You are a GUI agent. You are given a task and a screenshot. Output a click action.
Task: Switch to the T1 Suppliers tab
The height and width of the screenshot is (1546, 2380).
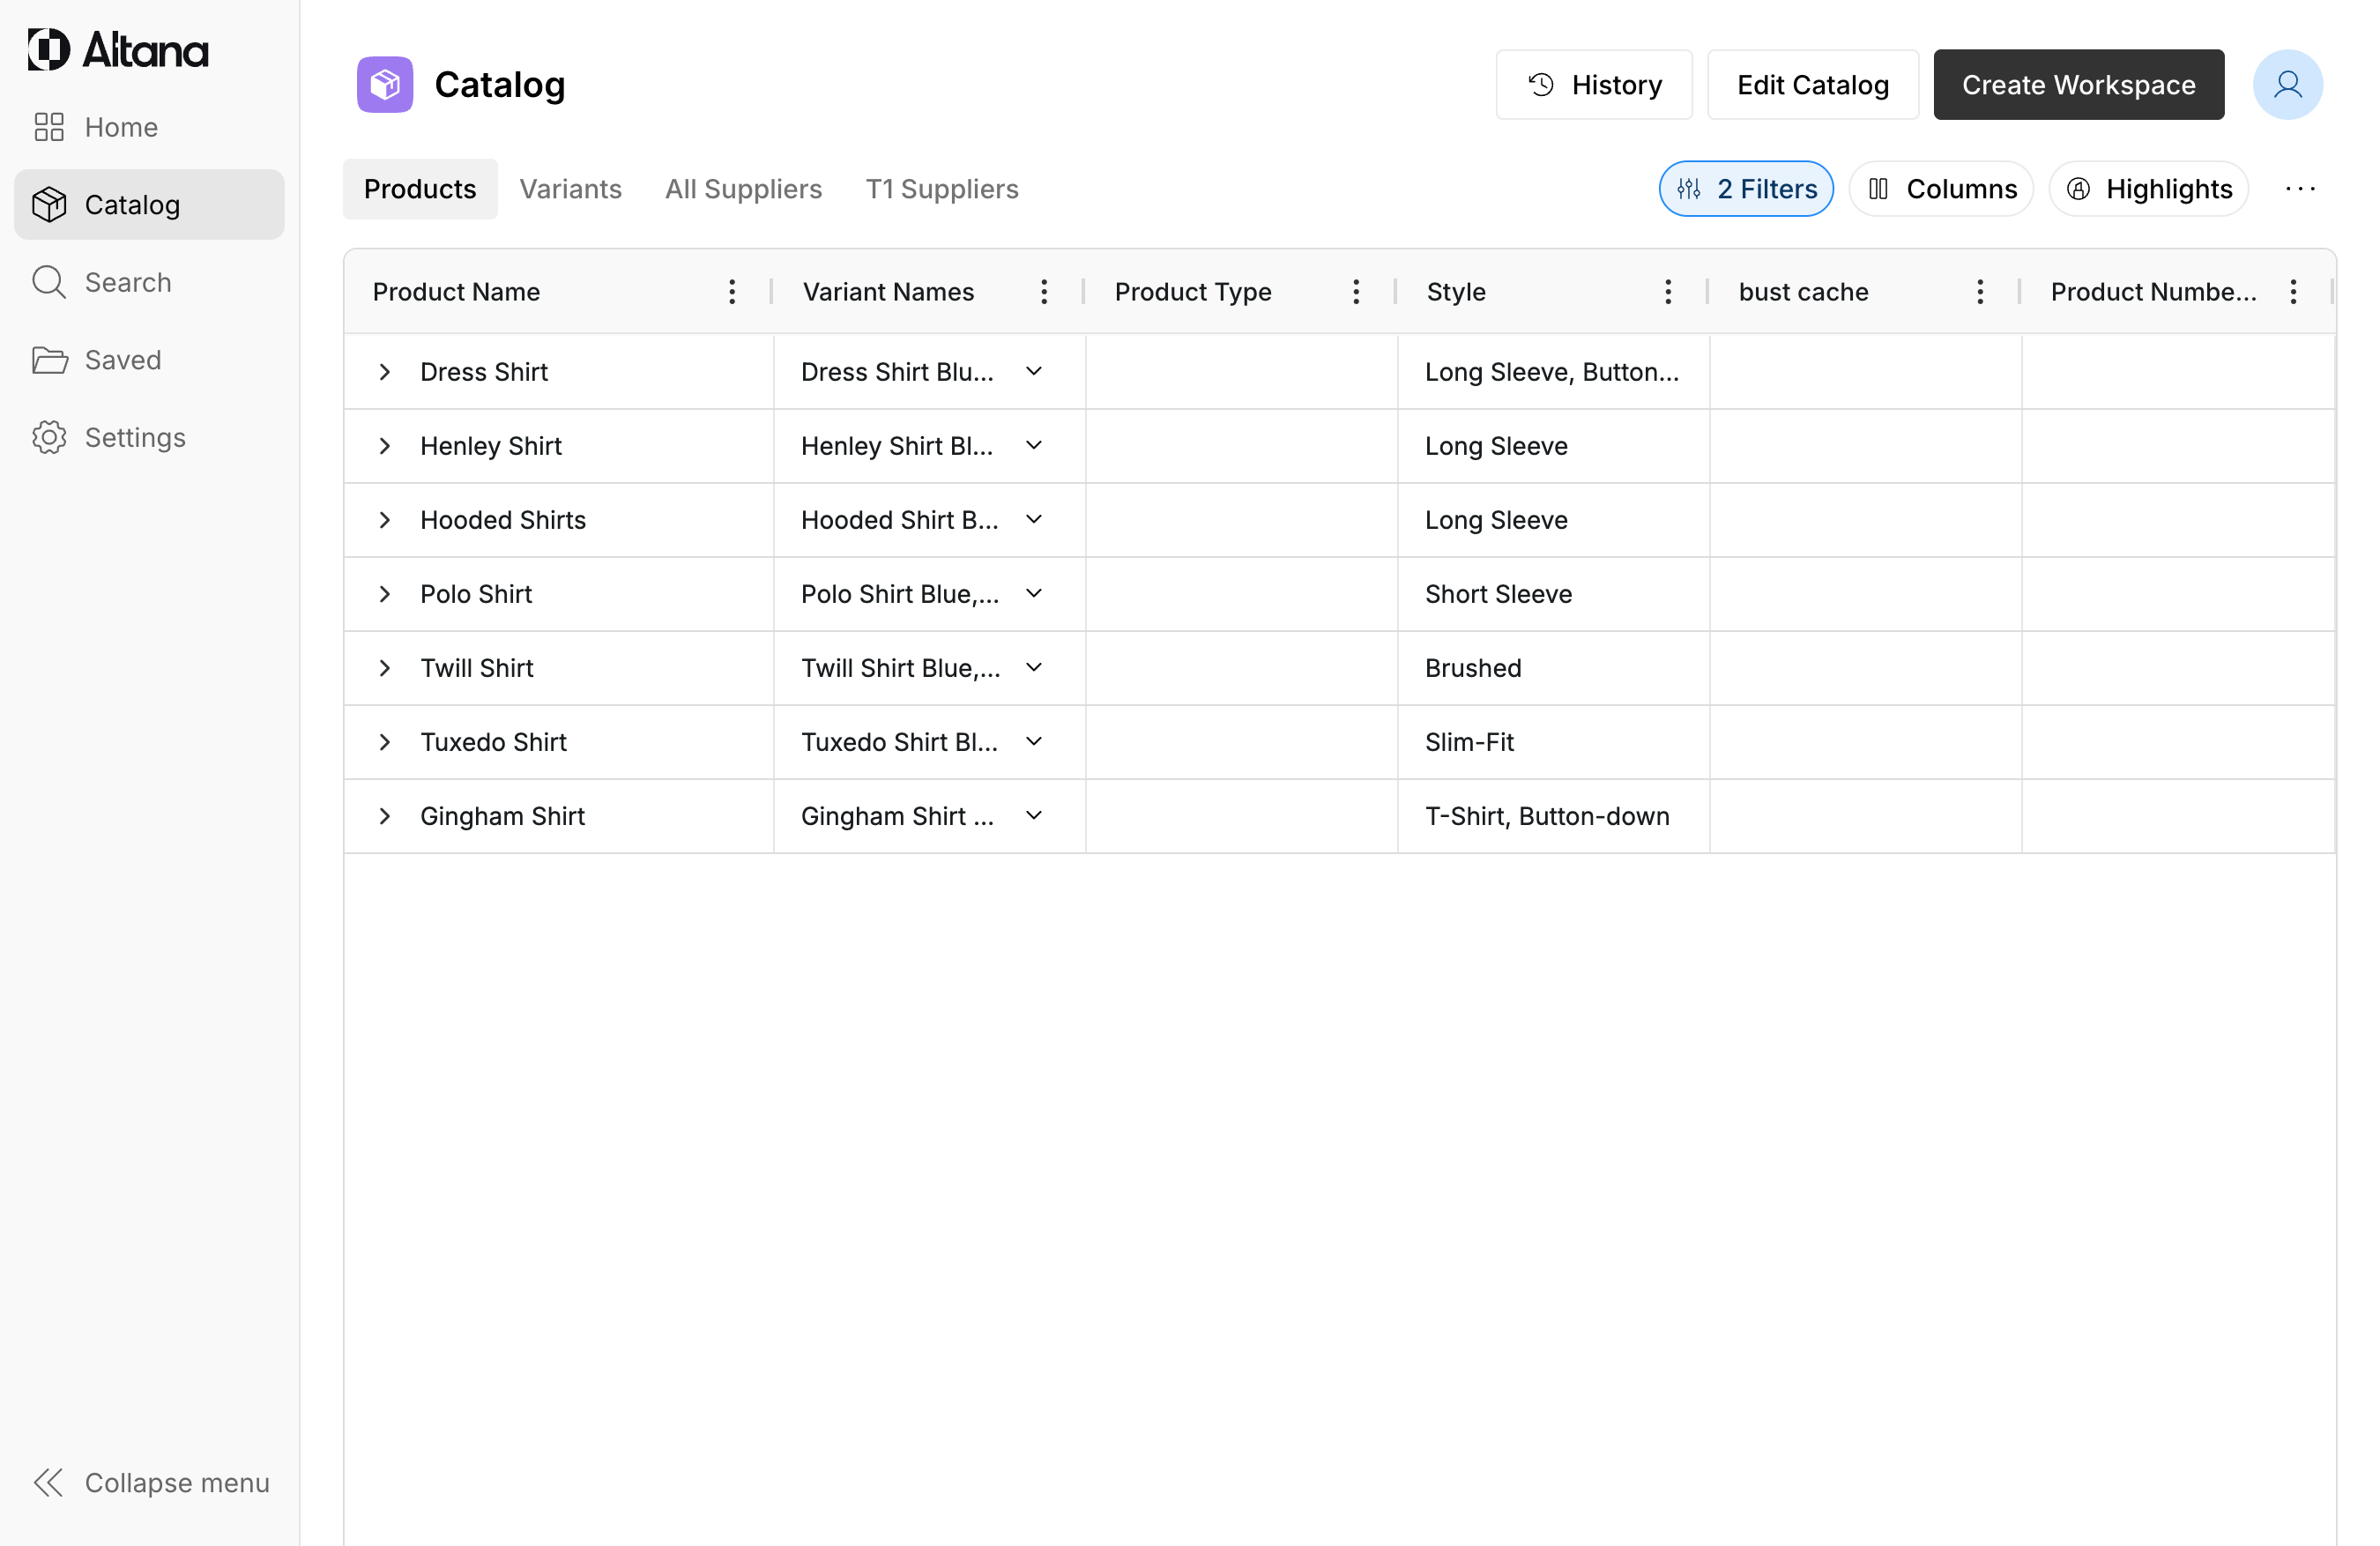[941, 189]
